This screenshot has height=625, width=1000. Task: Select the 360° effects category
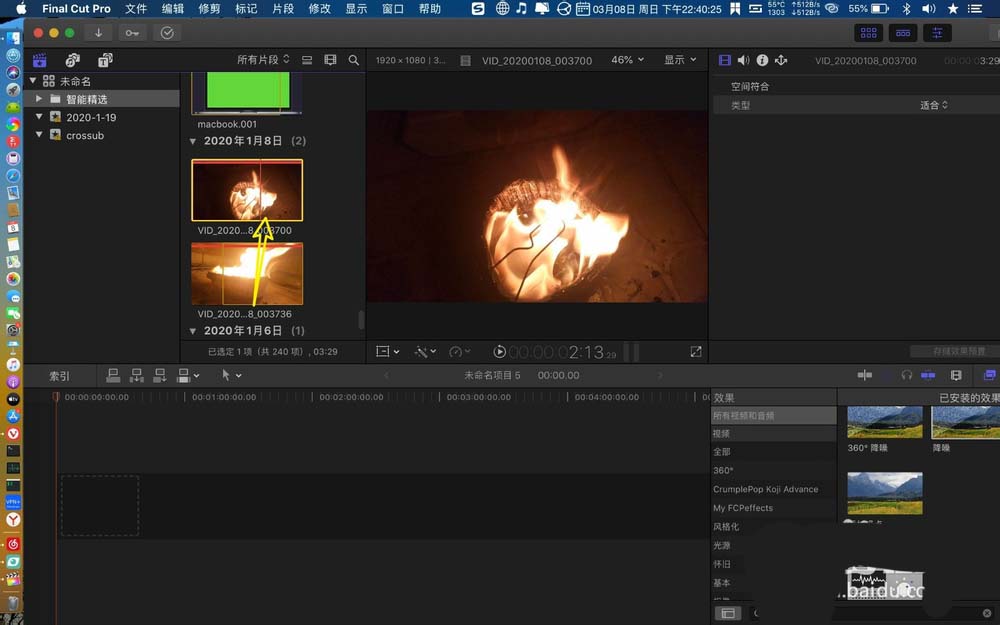tap(774, 470)
